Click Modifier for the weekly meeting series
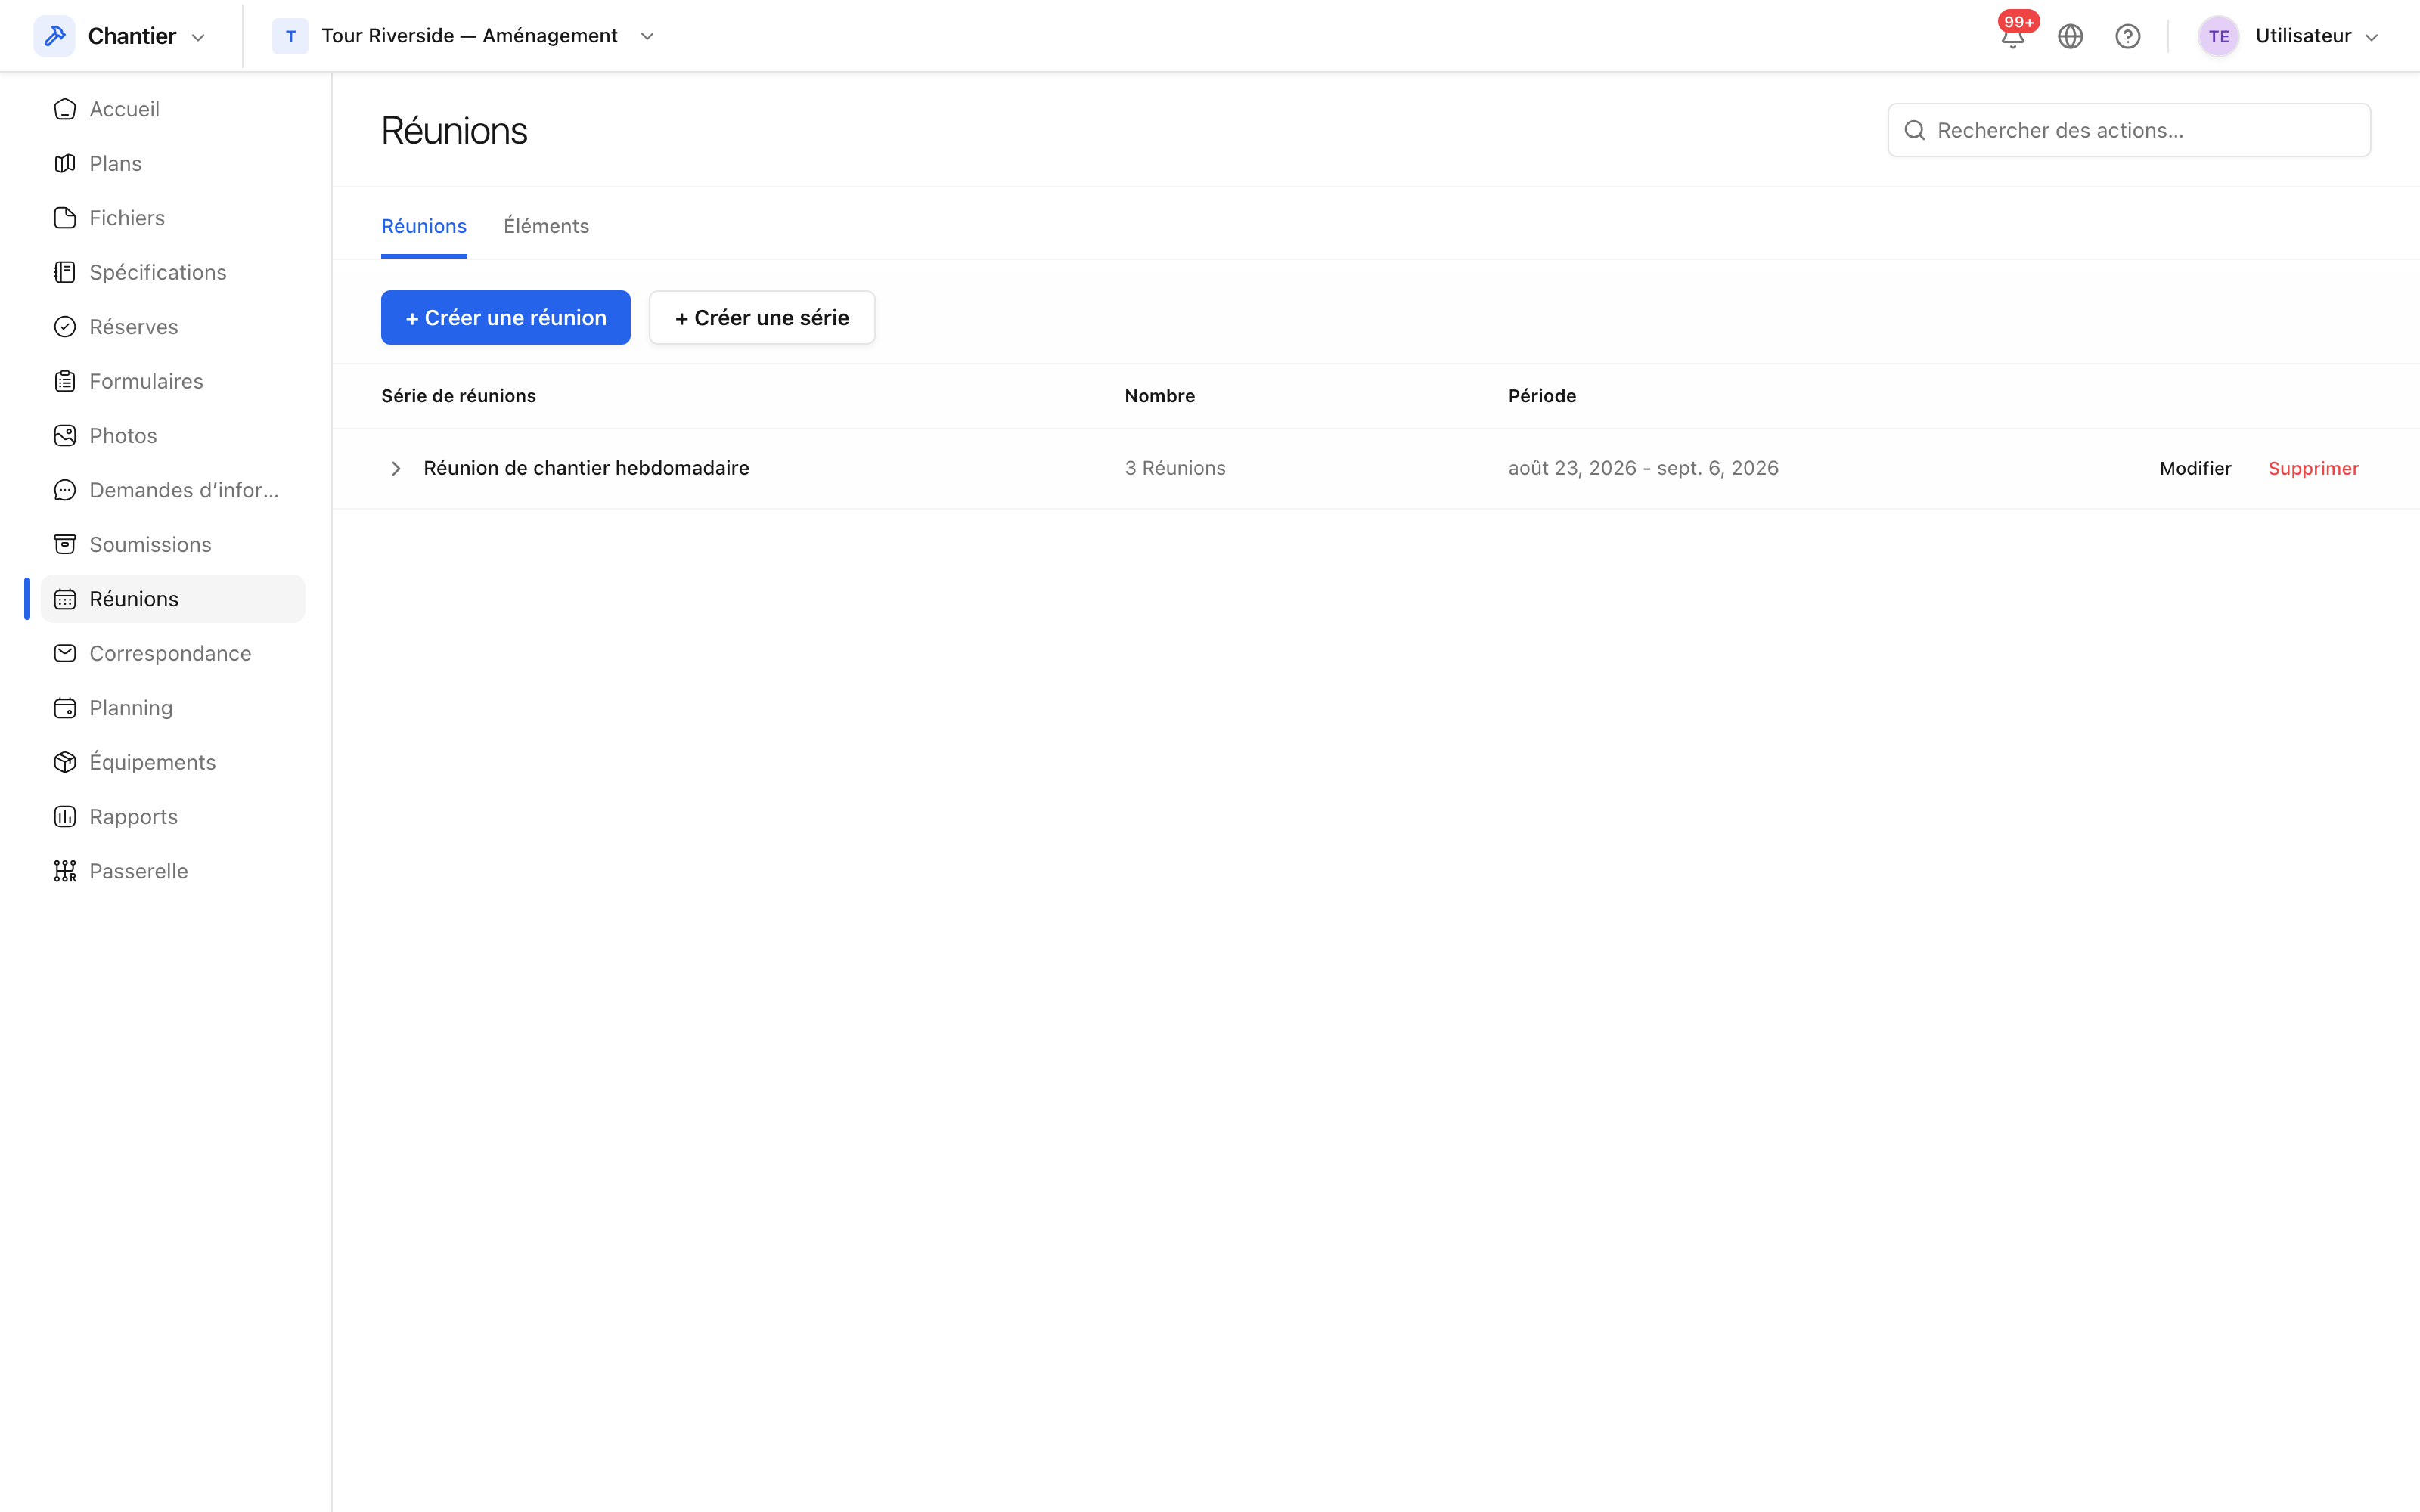 2195,468
